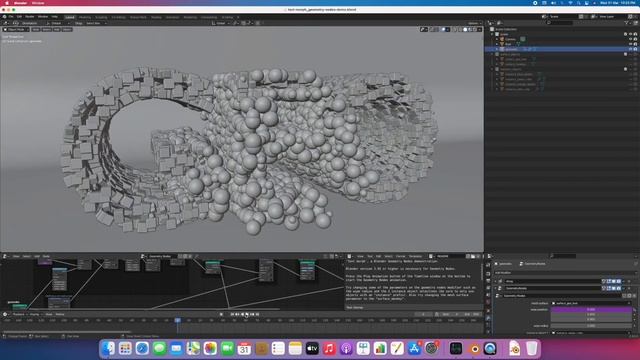Adjust the purple animated value field
The image size is (640, 360).
(x=591, y=309)
